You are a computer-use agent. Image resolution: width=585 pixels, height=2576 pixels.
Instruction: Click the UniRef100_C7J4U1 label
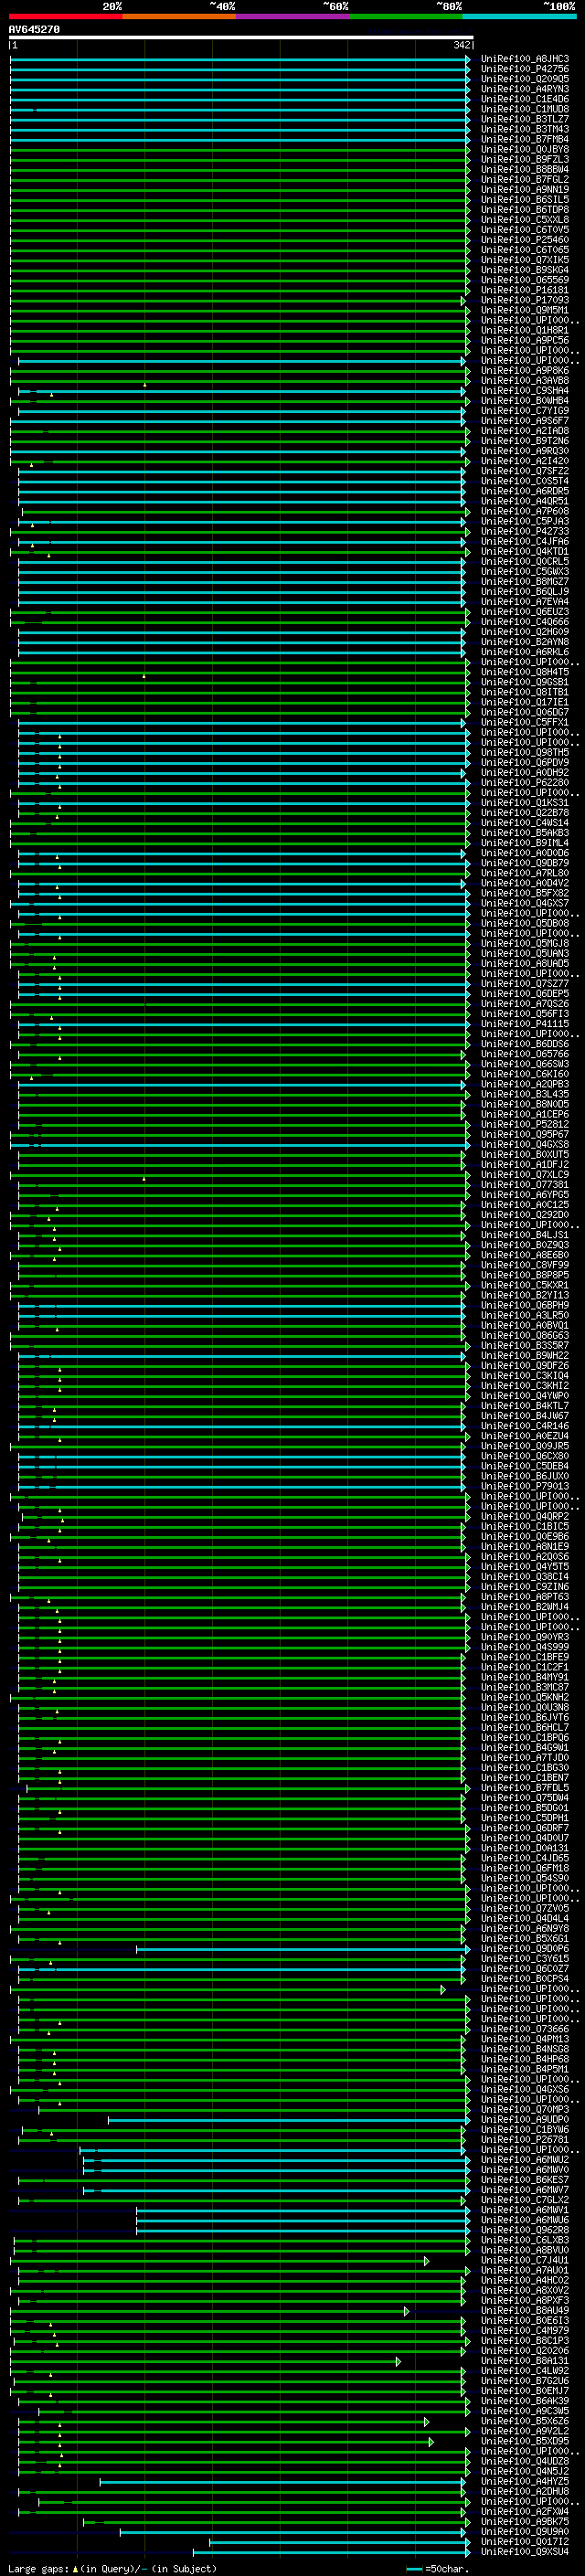pyautogui.click(x=525, y=2260)
